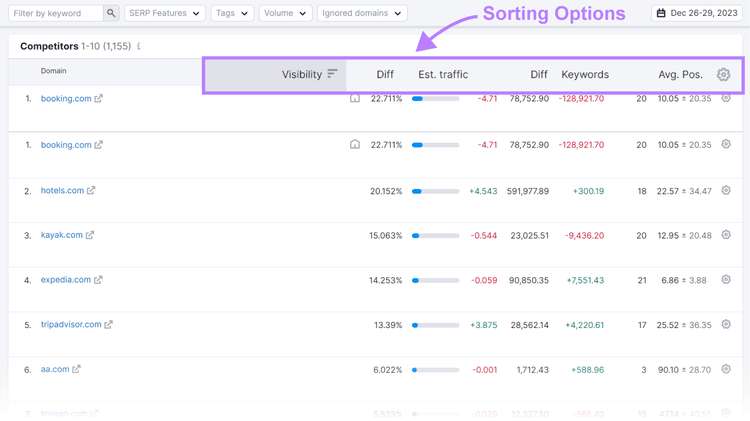Open aa.com external link icon

coord(77,369)
